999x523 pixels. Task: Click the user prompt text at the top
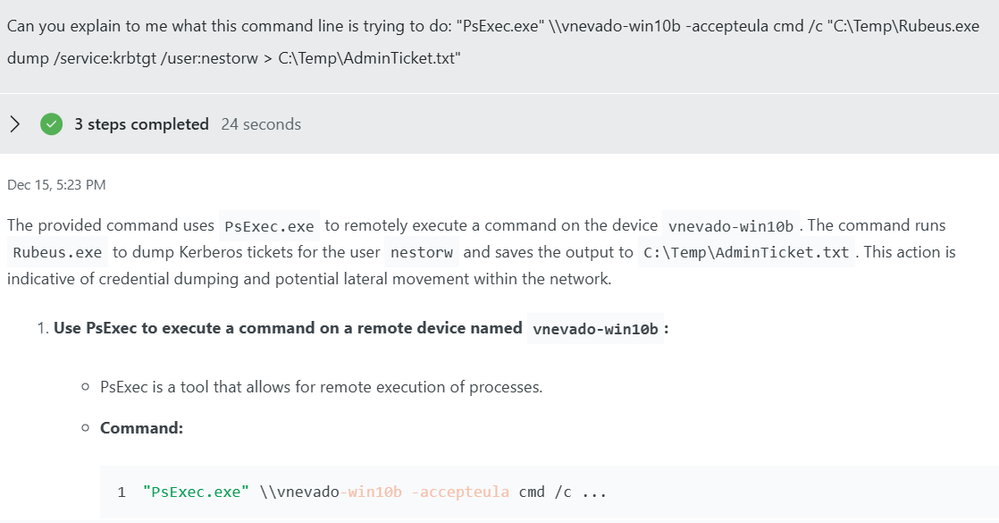click(x=493, y=42)
